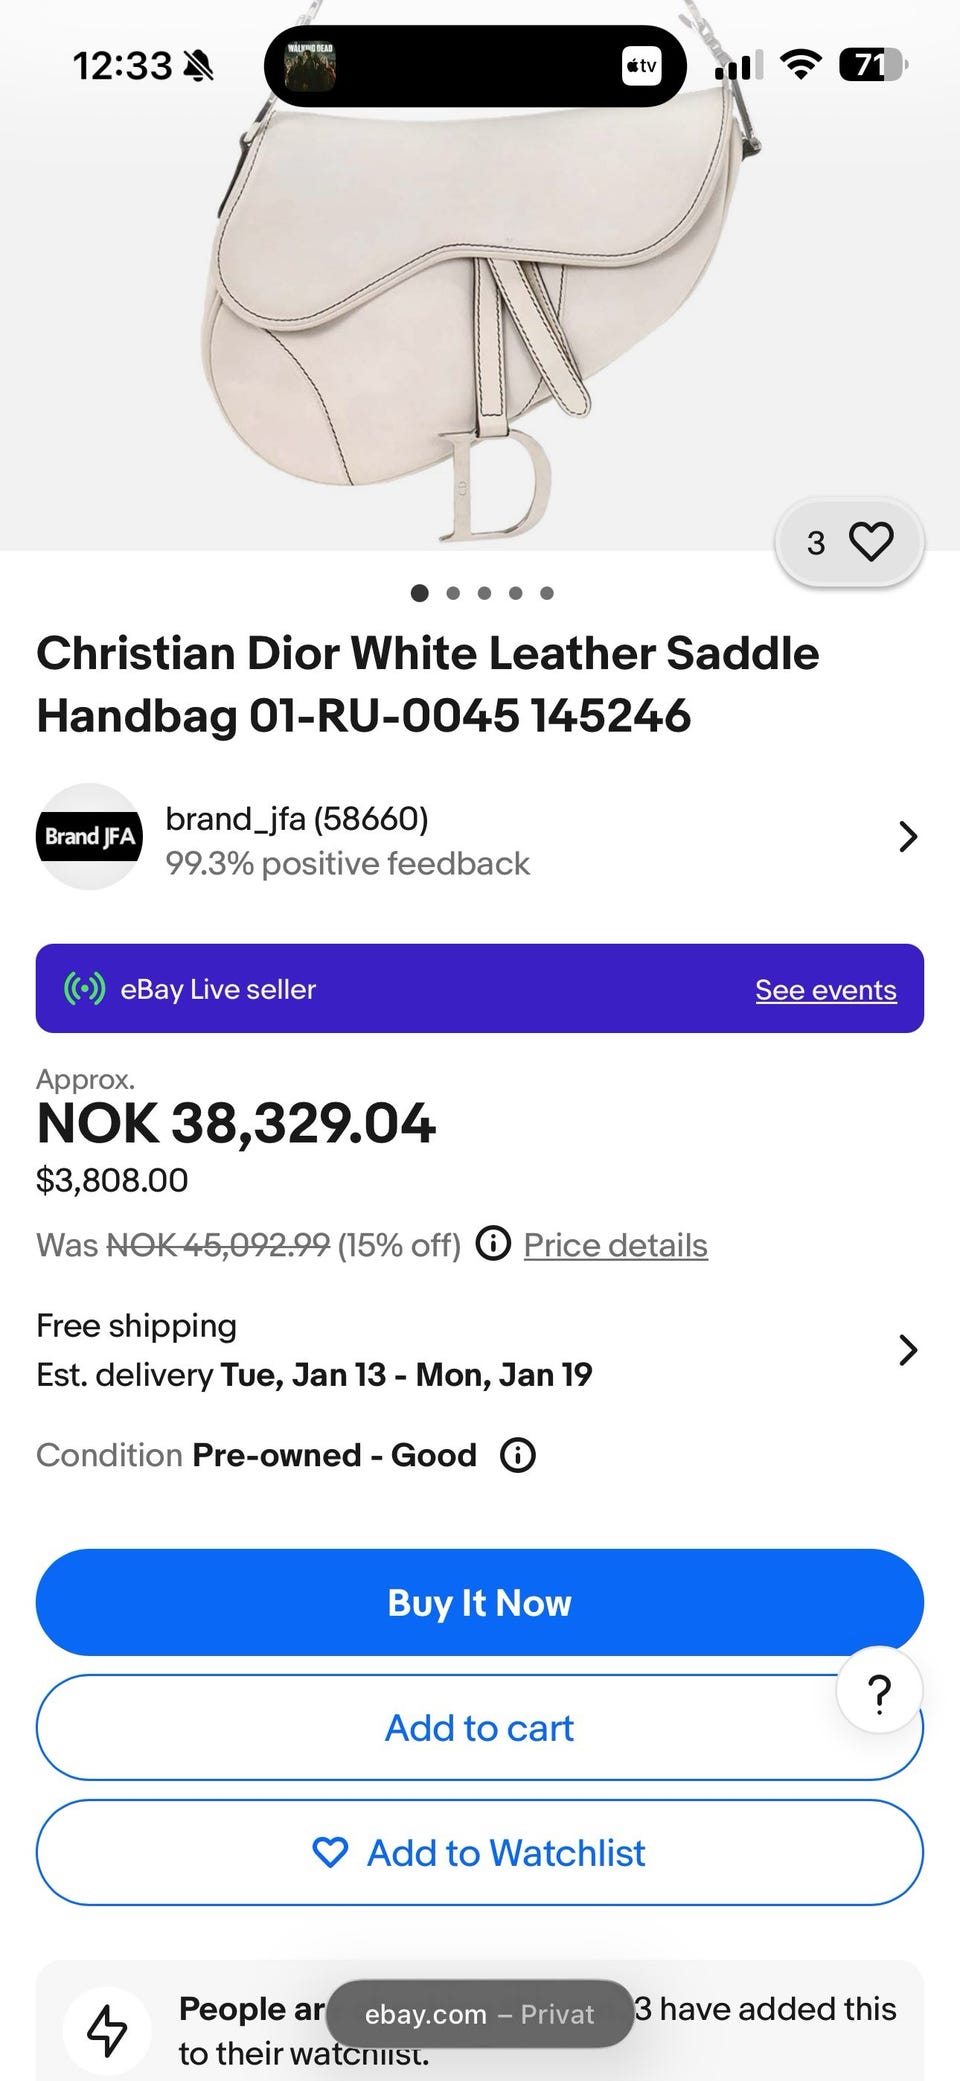
Task: Open the Price details link
Action: (615, 1245)
